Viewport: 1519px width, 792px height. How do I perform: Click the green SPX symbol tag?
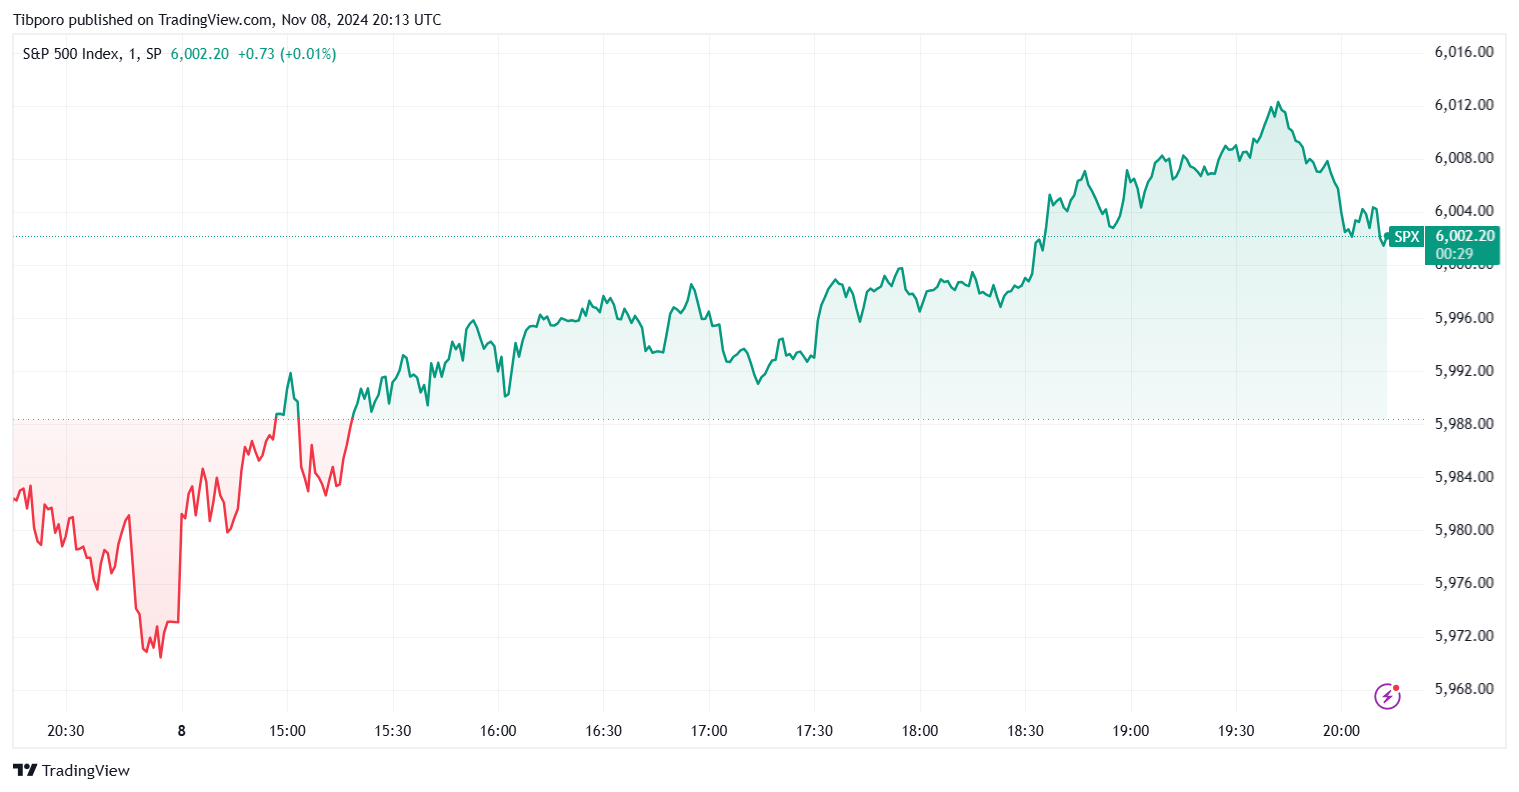(x=1406, y=237)
